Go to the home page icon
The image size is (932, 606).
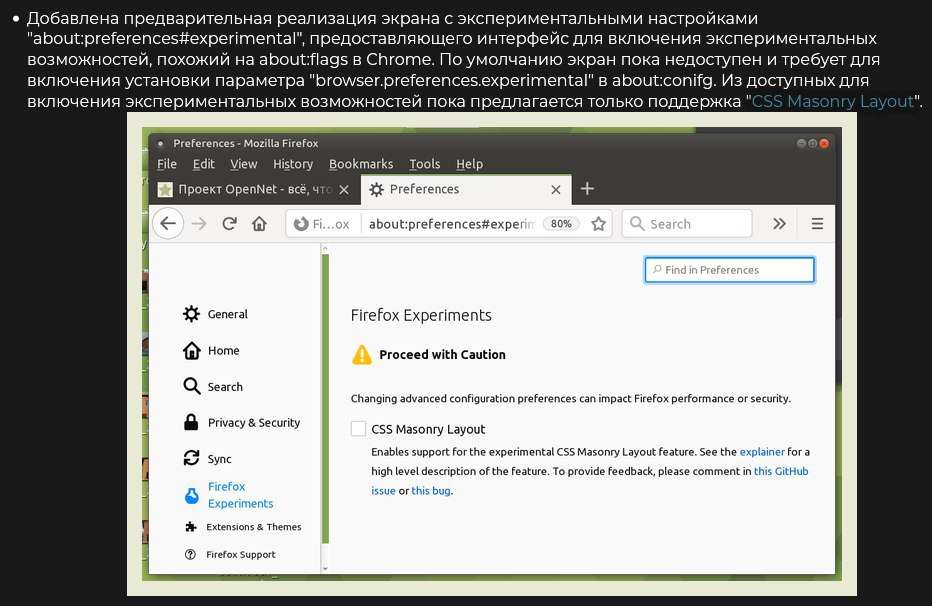tap(259, 224)
